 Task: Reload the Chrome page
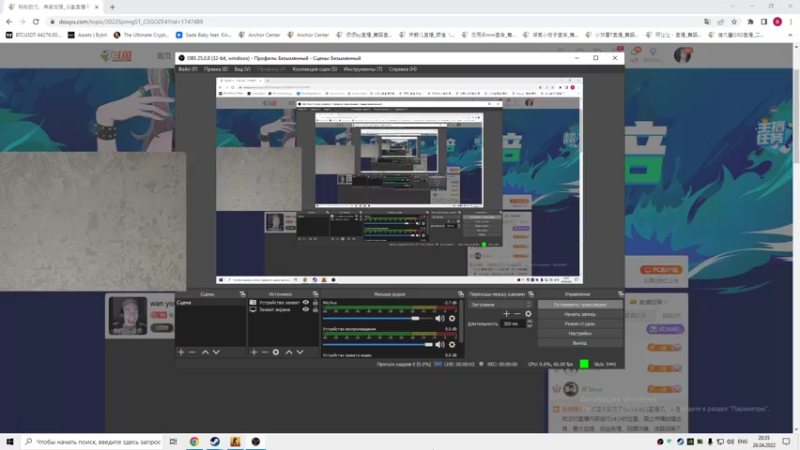click(x=36, y=21)
